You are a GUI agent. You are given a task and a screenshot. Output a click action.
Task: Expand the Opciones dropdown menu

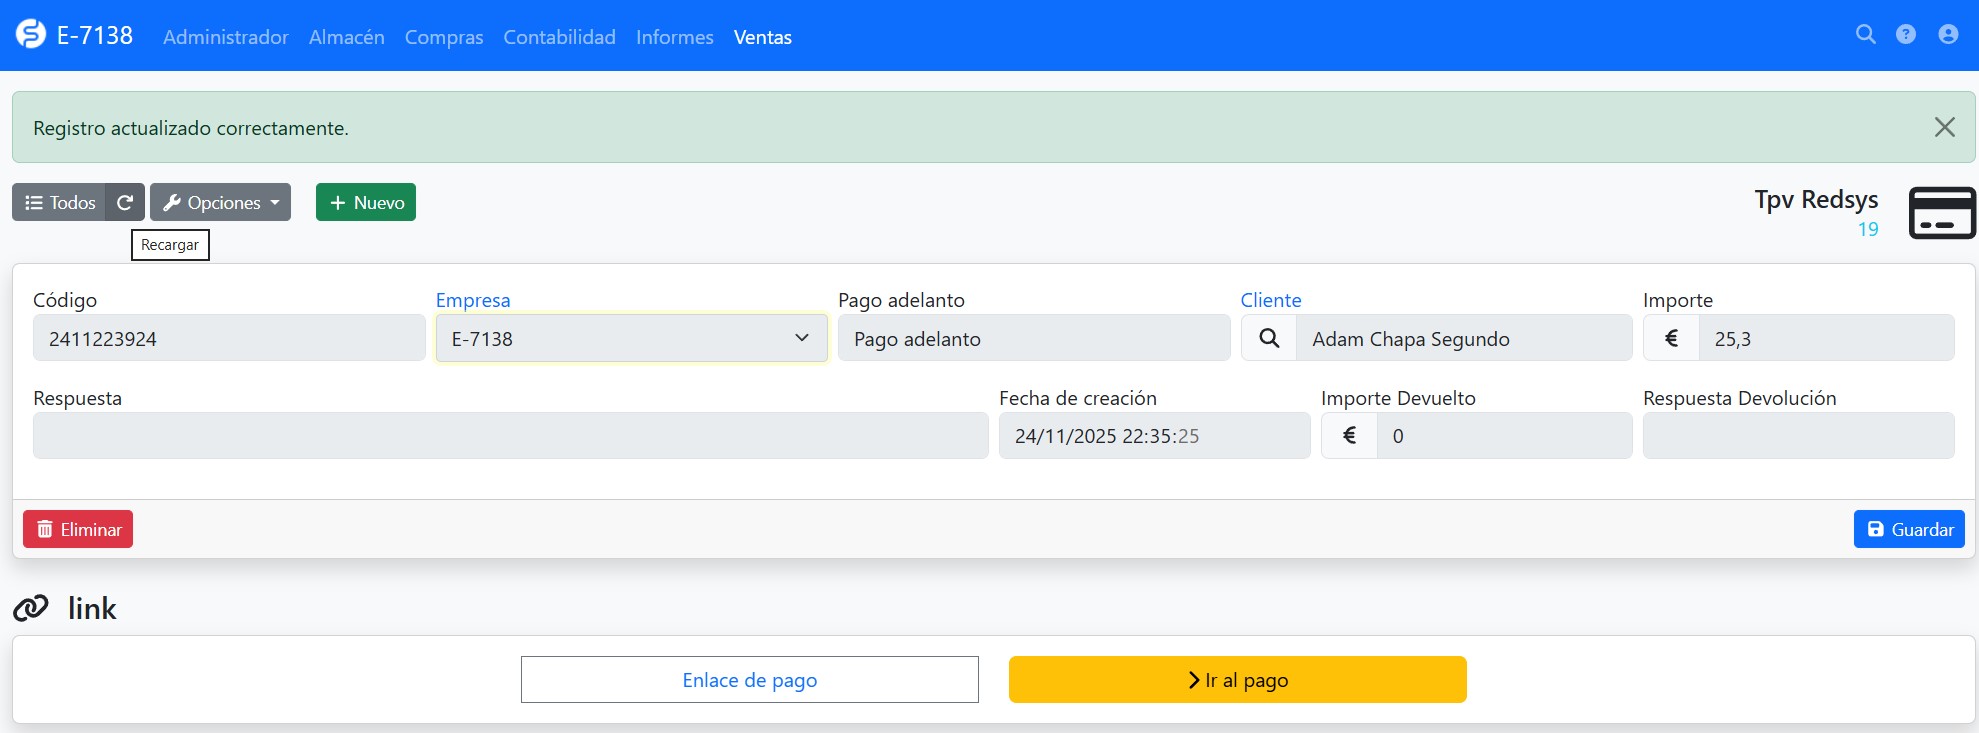[221, 202]
